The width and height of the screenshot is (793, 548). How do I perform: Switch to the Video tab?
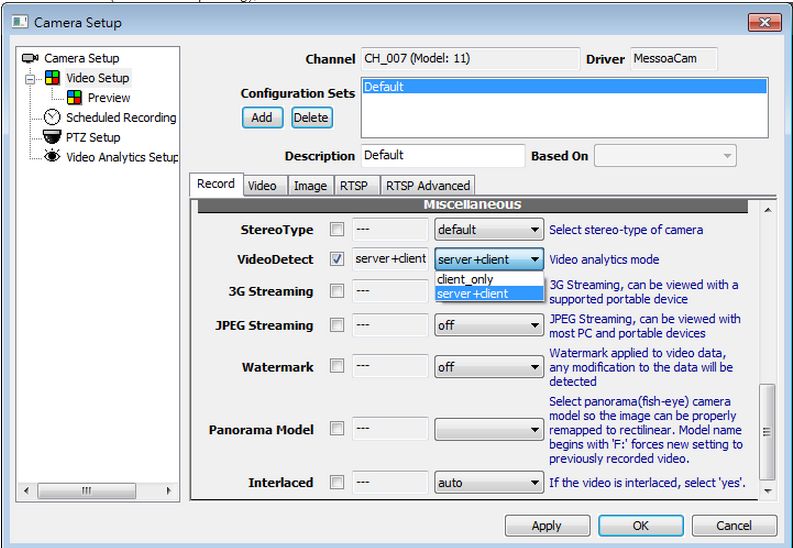[265, 186]
